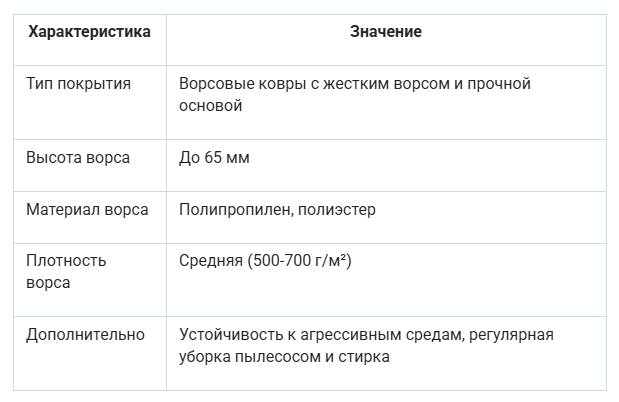The image size is (619, 402).
Task: Select the "Материал ворса" cell
Action: (87, 210)
